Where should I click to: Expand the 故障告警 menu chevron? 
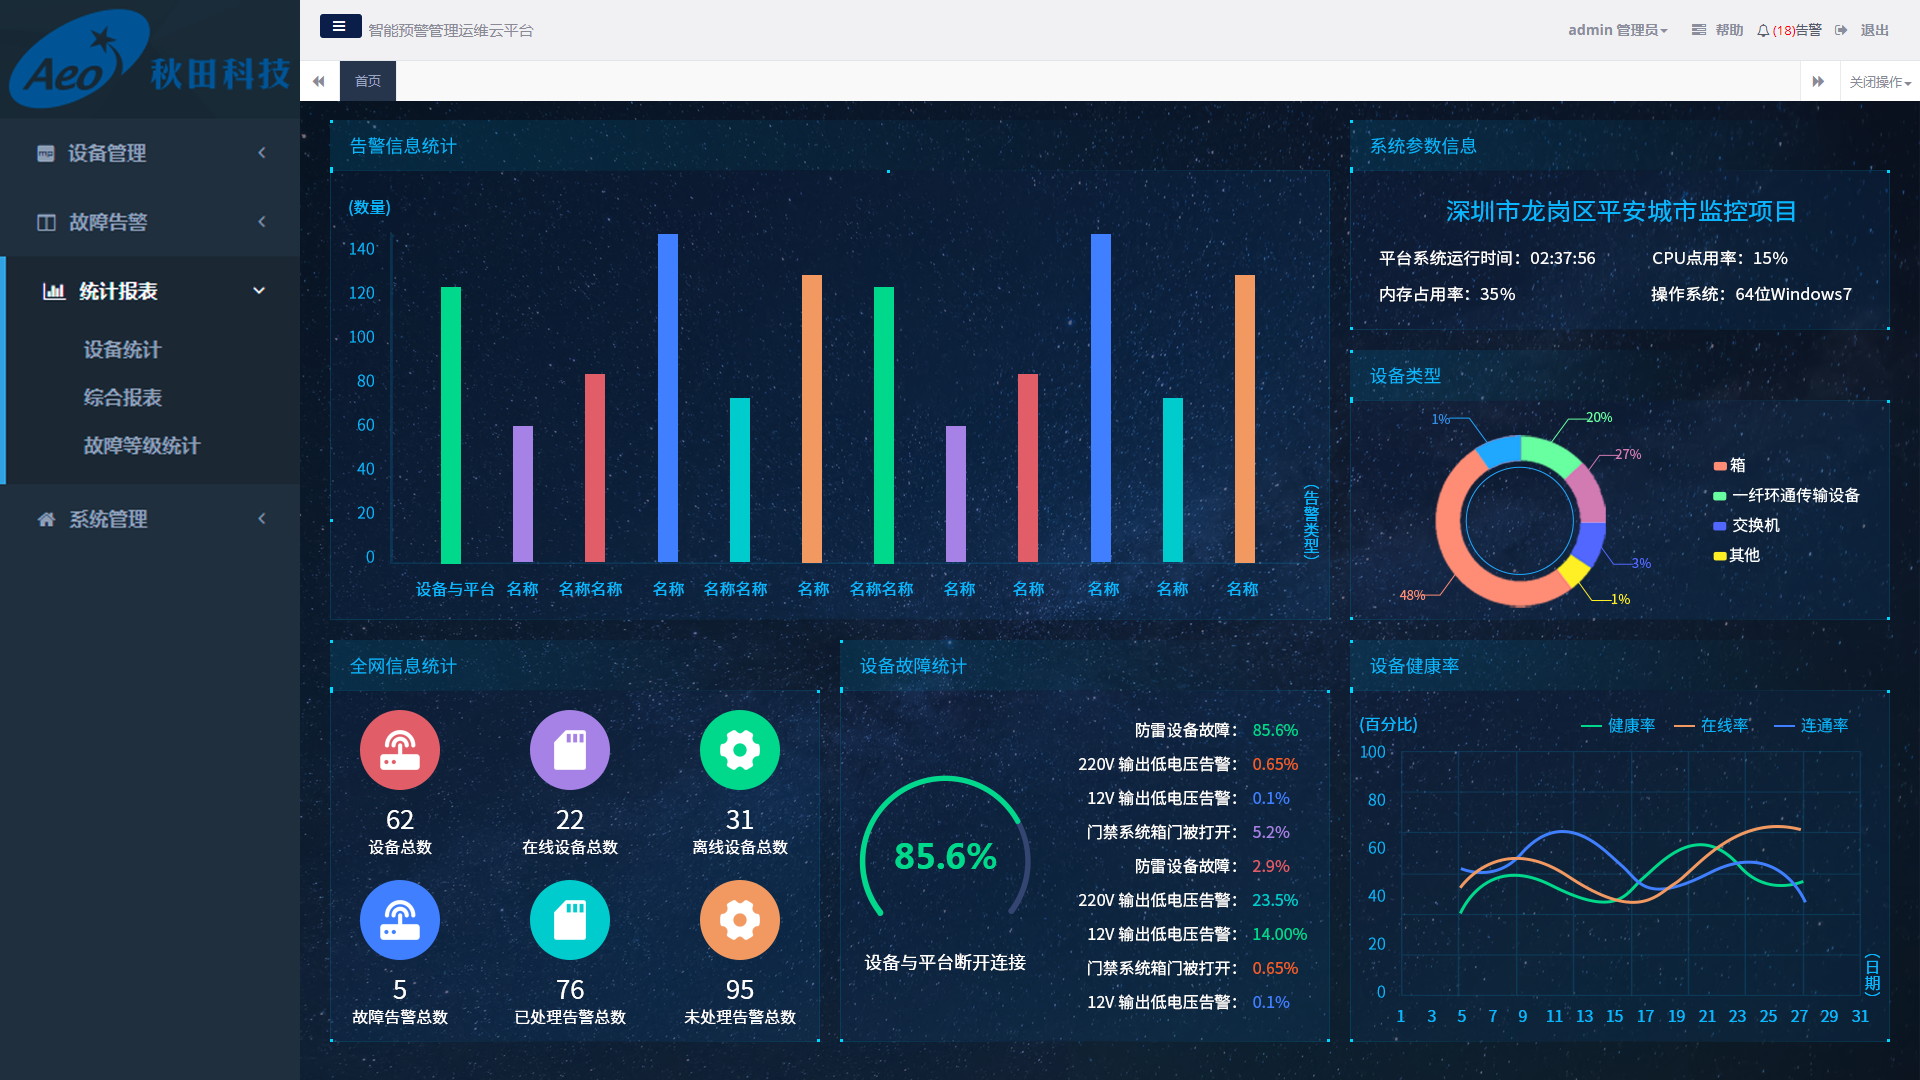pyautogui.click(x=262, y=222)
